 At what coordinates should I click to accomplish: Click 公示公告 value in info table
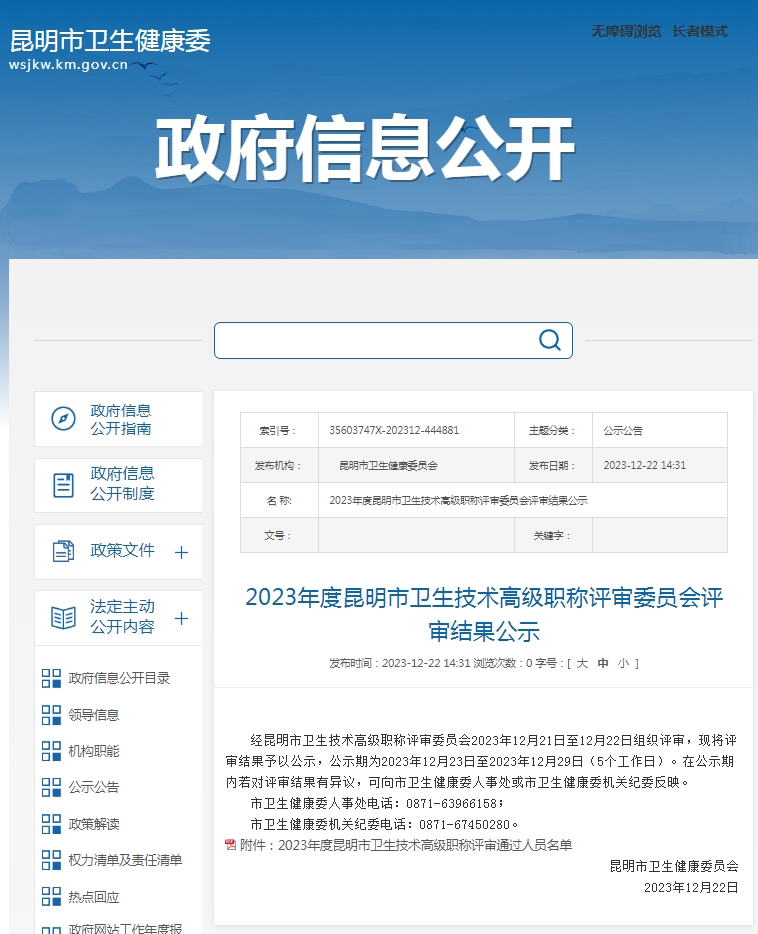(623, 430)
